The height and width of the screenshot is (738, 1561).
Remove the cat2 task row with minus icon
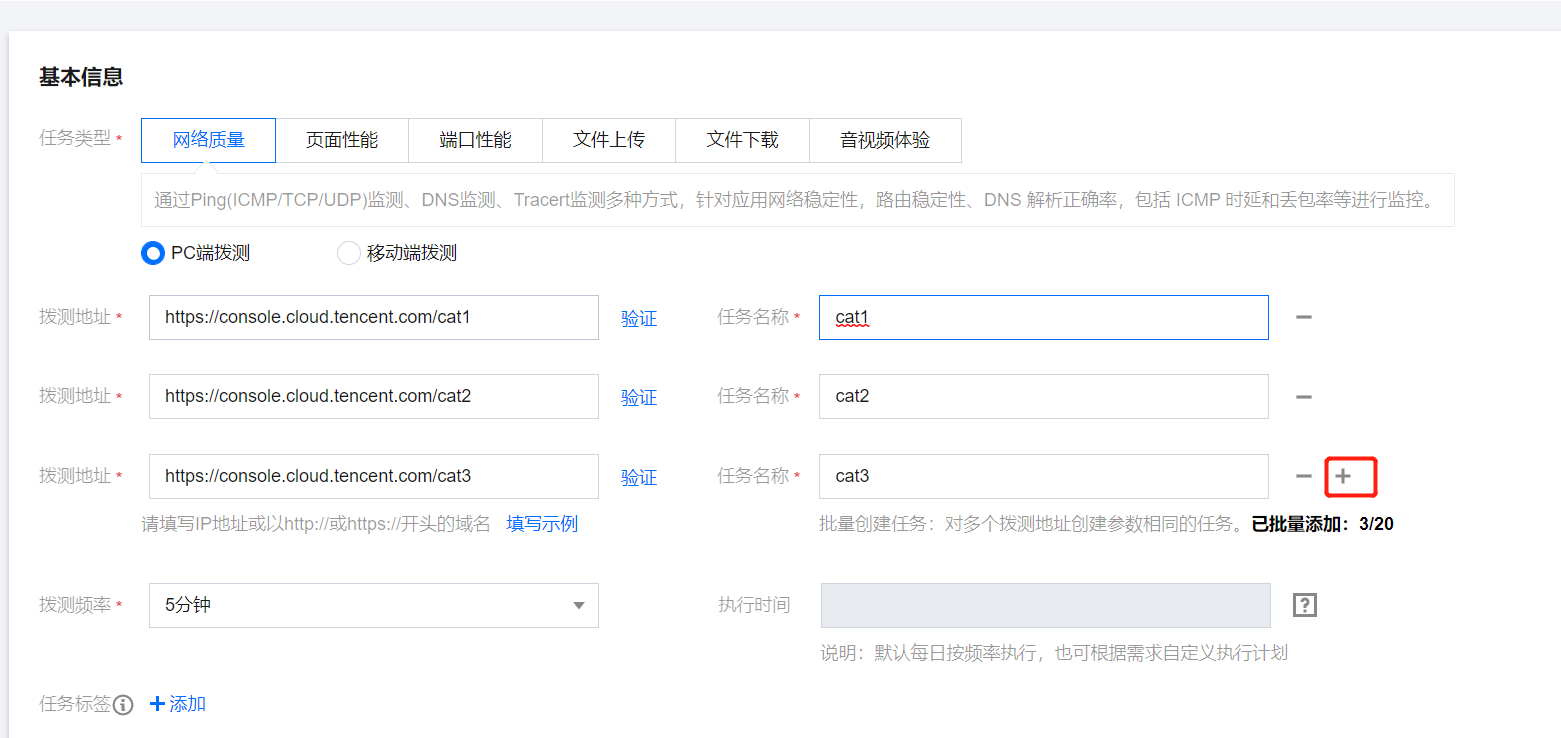point(1303,397)
